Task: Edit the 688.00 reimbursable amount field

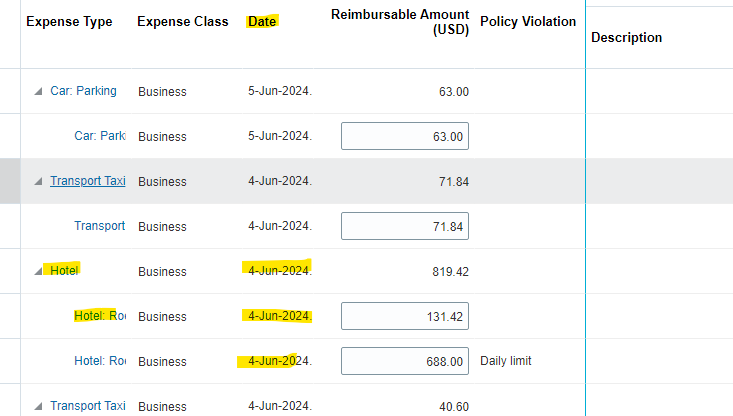Action: [405, 361]
